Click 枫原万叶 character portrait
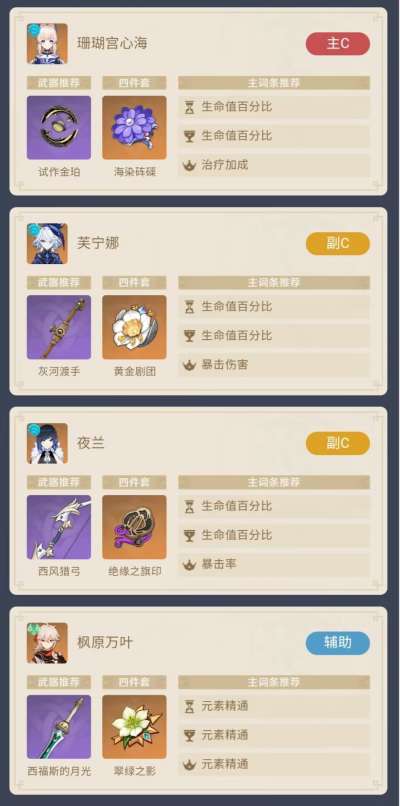 (47, 643)
